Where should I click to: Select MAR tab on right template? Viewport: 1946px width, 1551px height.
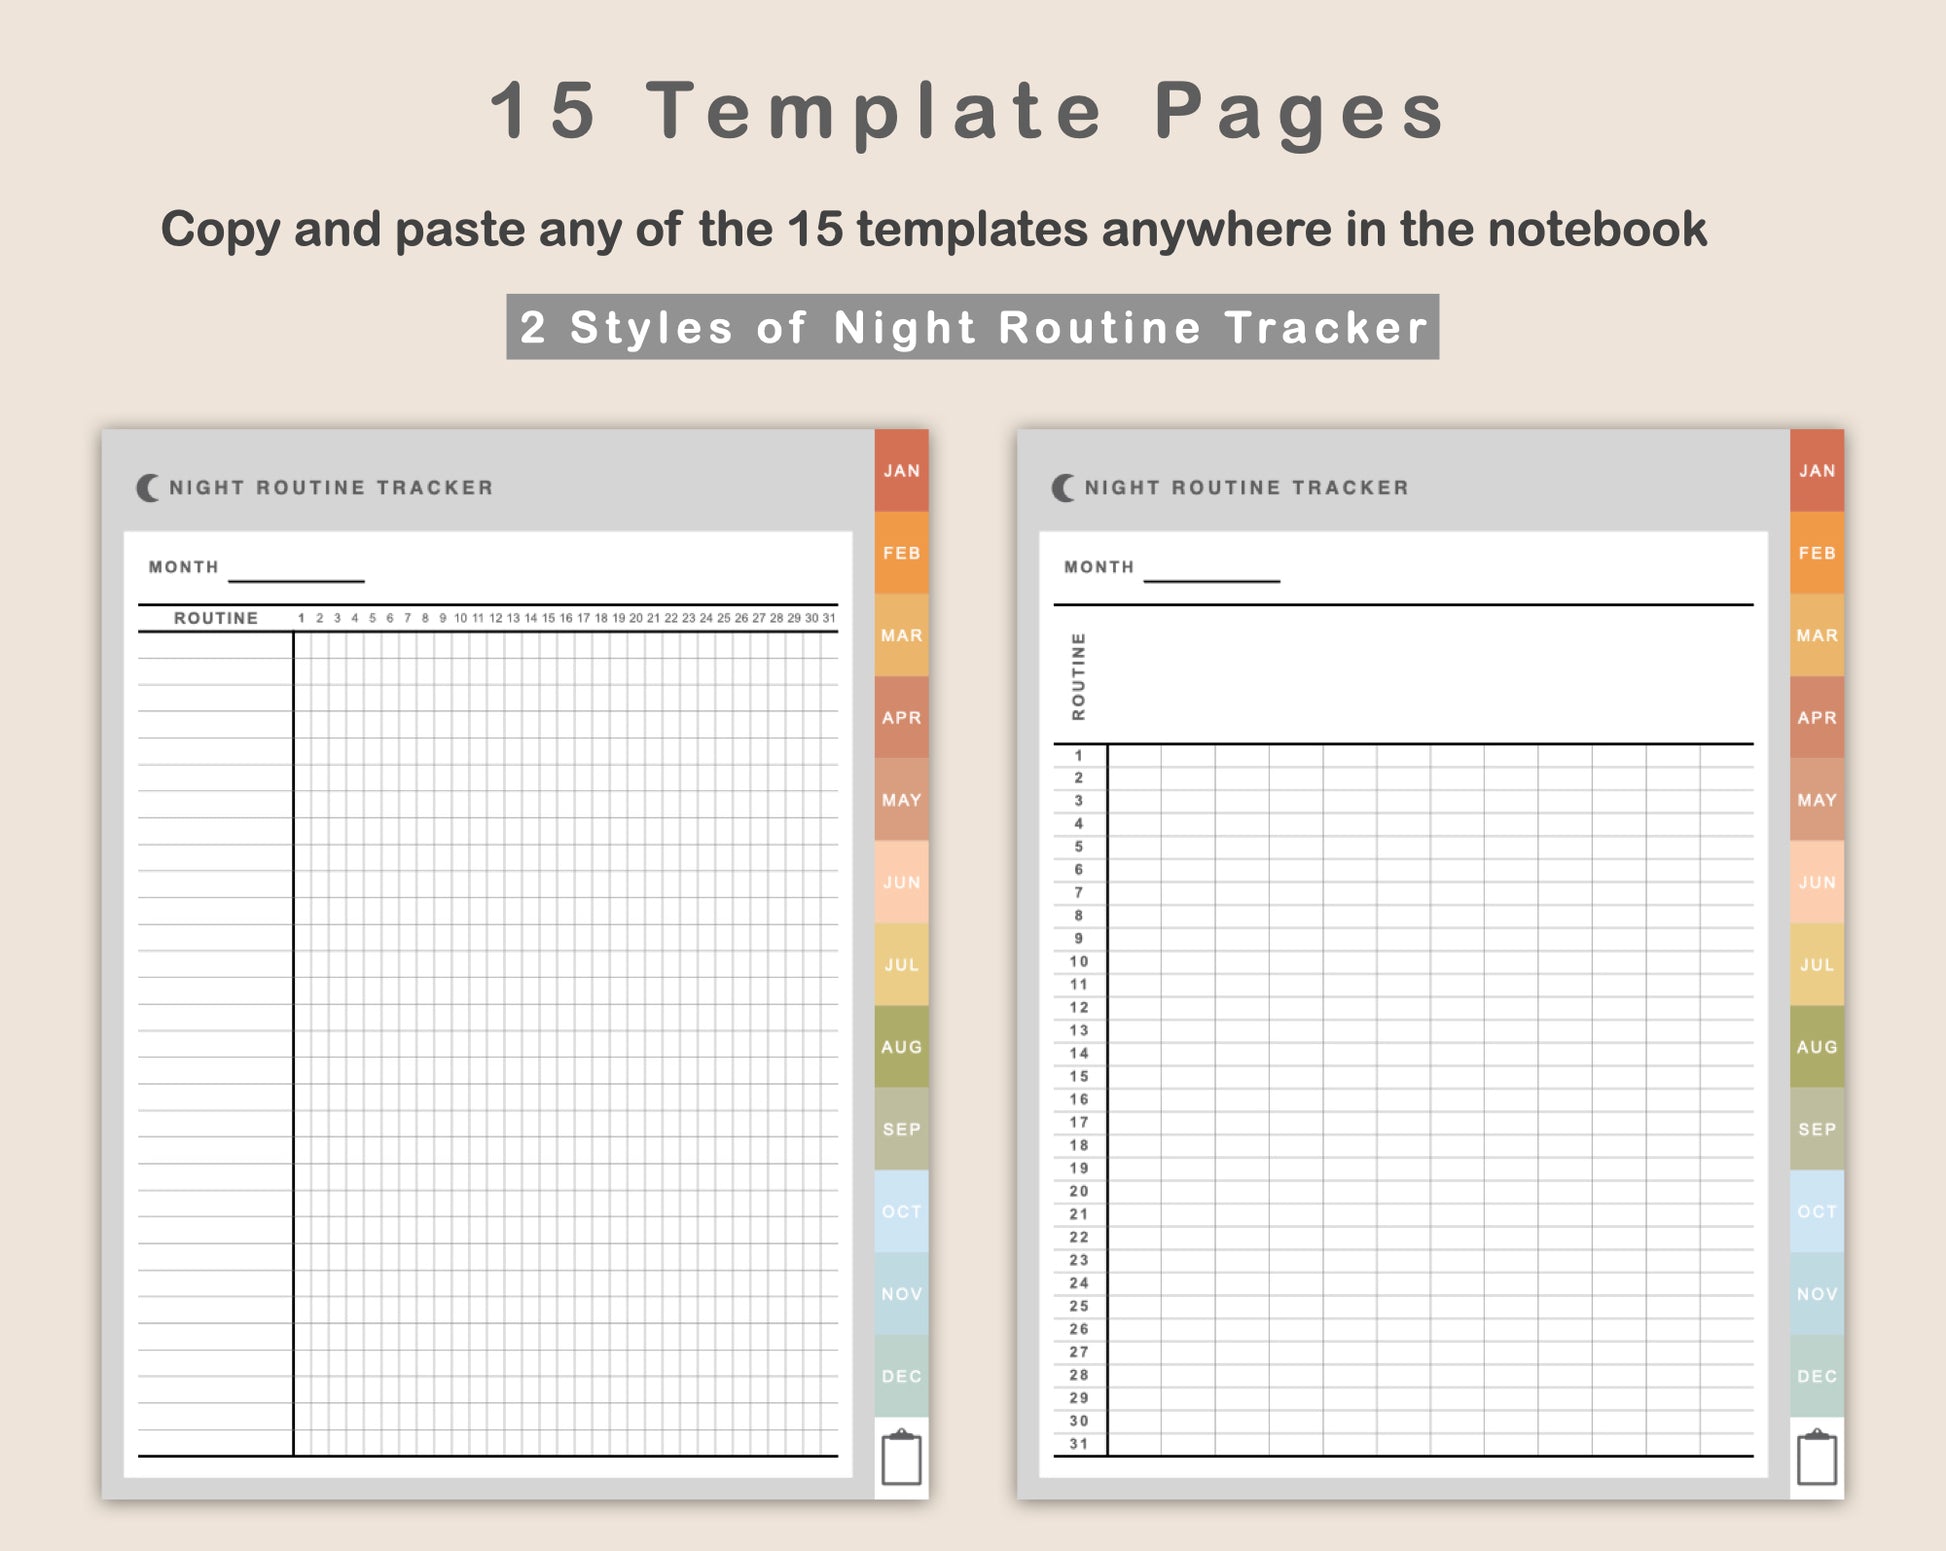tap(1817, 635)
